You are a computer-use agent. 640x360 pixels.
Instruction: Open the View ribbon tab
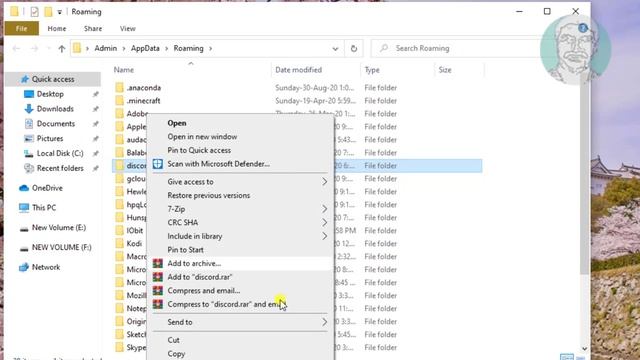(127, 29)
